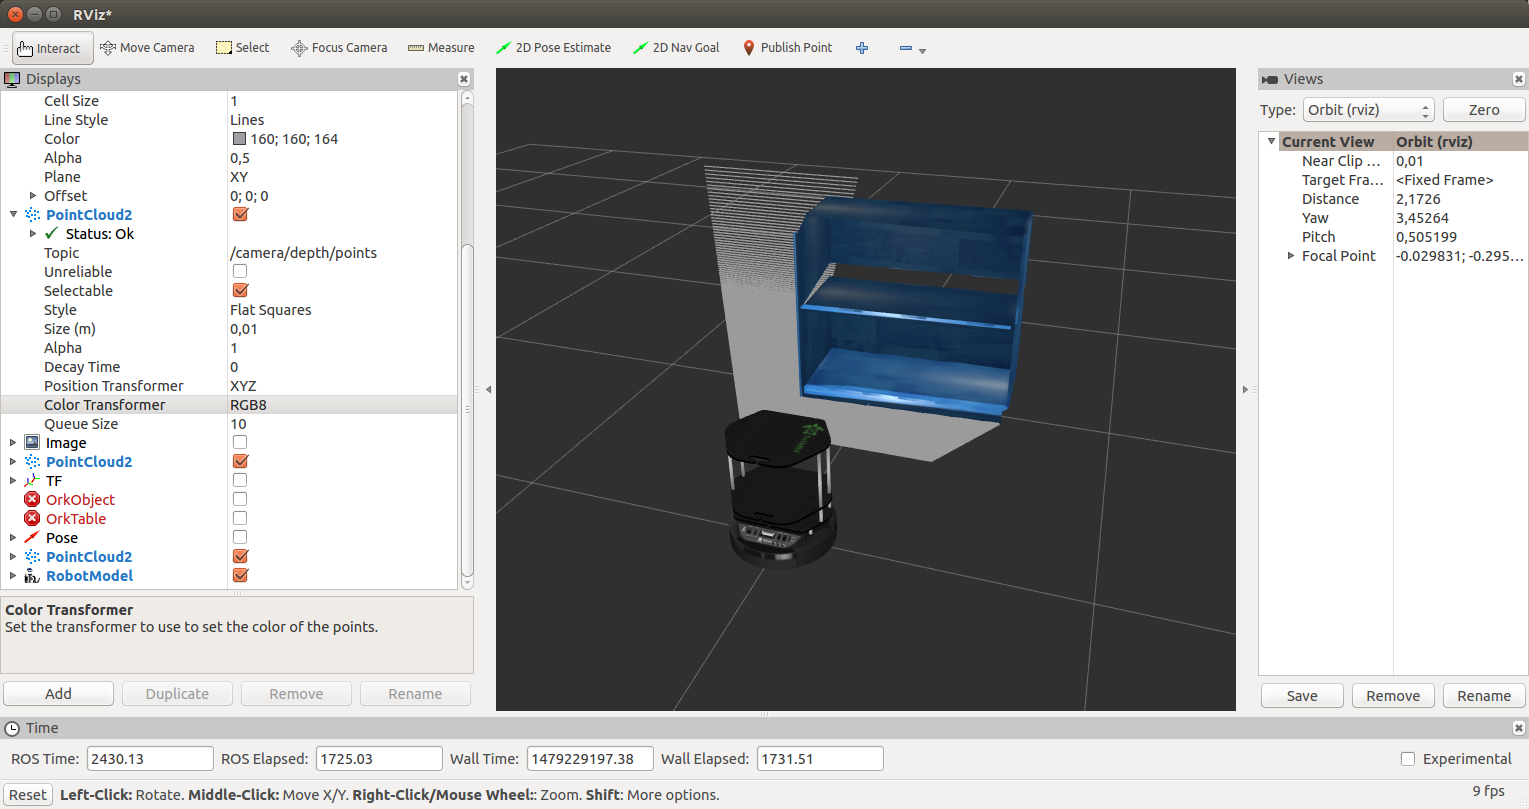Image resolution: width=1529 pixels, height=809 pixels.
Task: Click the Time panel clock icon
Action: (12, 728)
